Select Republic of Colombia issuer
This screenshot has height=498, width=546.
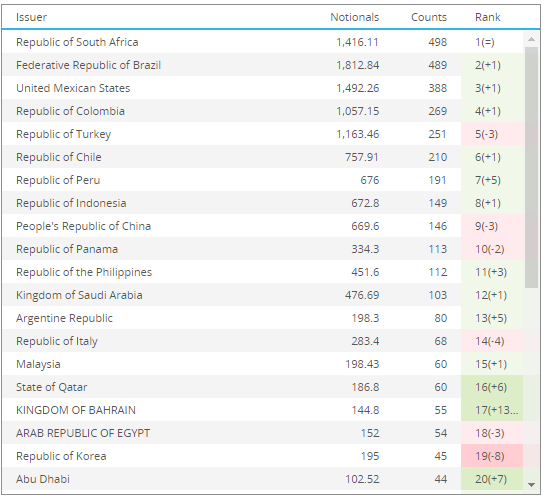pos(70,111)
